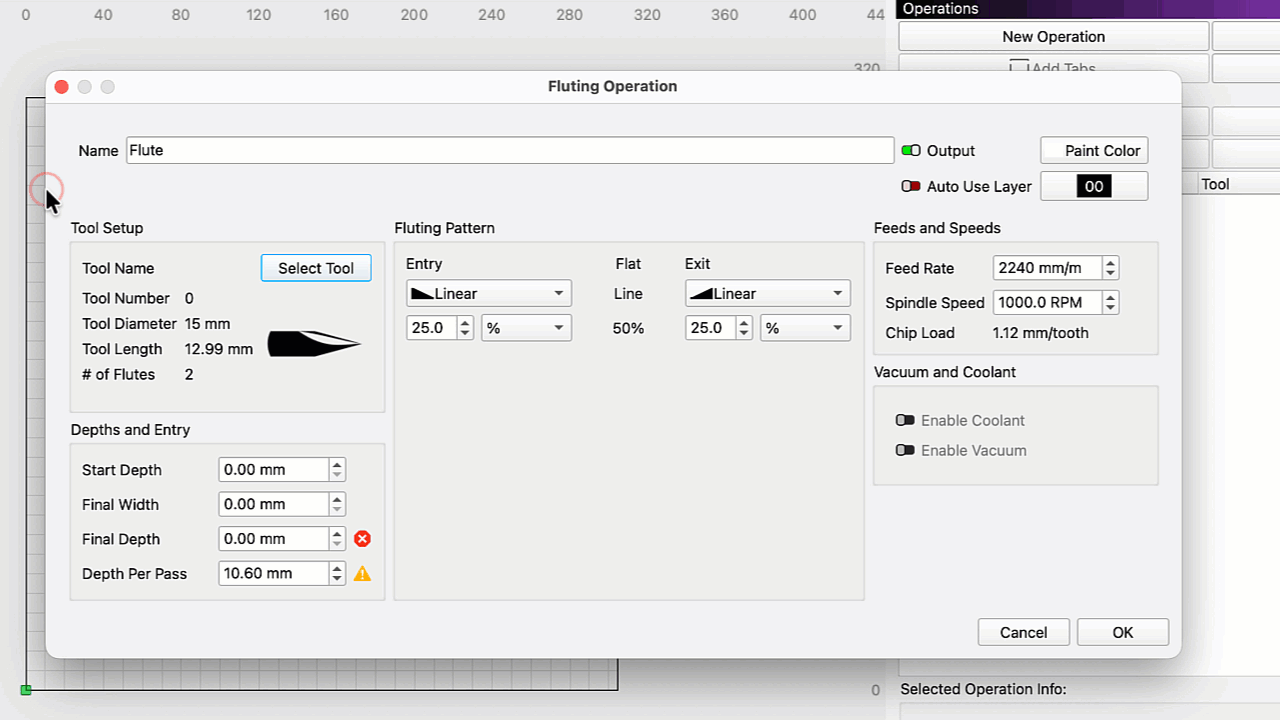Click the Name text field
Image resolution: width=1280 pixels, height=720 pixels.
pyautogui.click(x=509, y=151)
